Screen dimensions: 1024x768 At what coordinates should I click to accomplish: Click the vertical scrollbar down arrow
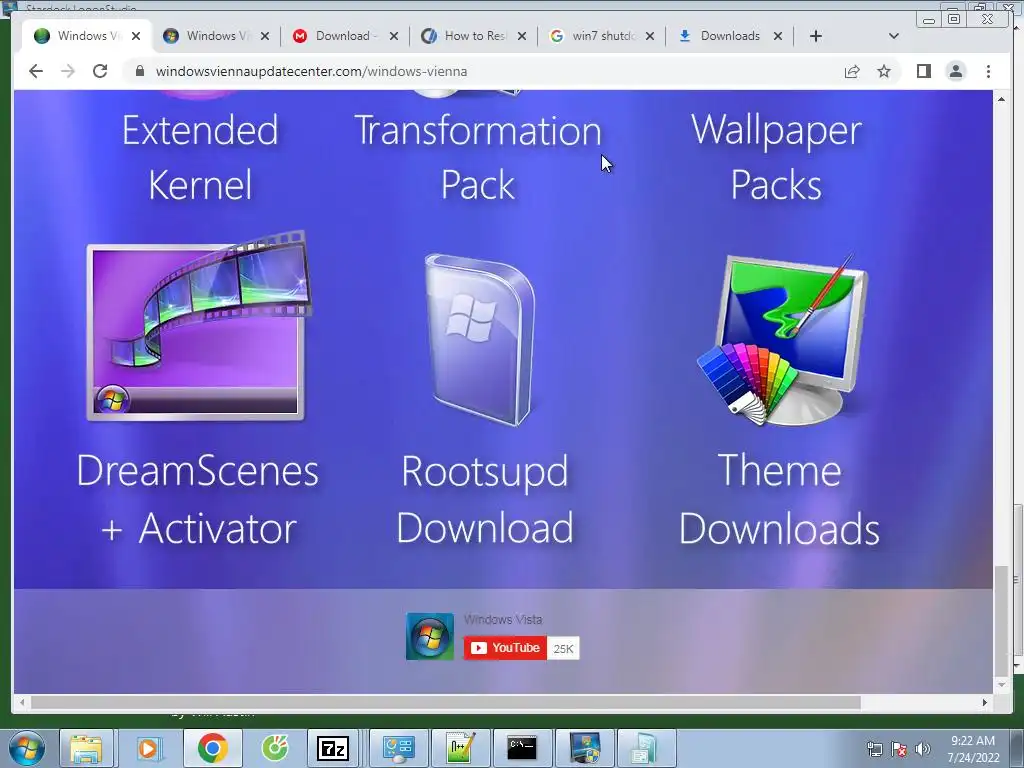(x=1000, y=685)
